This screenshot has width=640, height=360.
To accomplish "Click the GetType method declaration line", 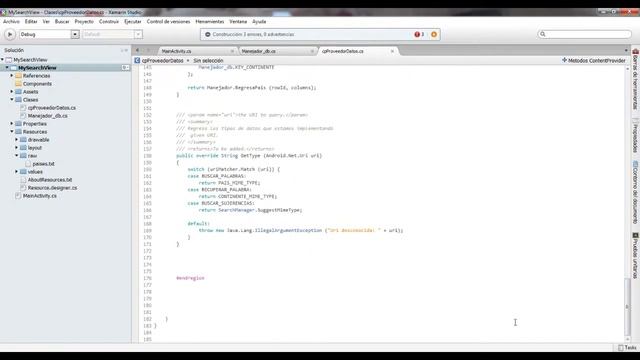I will pyautogui.click(x=249, y=156).
